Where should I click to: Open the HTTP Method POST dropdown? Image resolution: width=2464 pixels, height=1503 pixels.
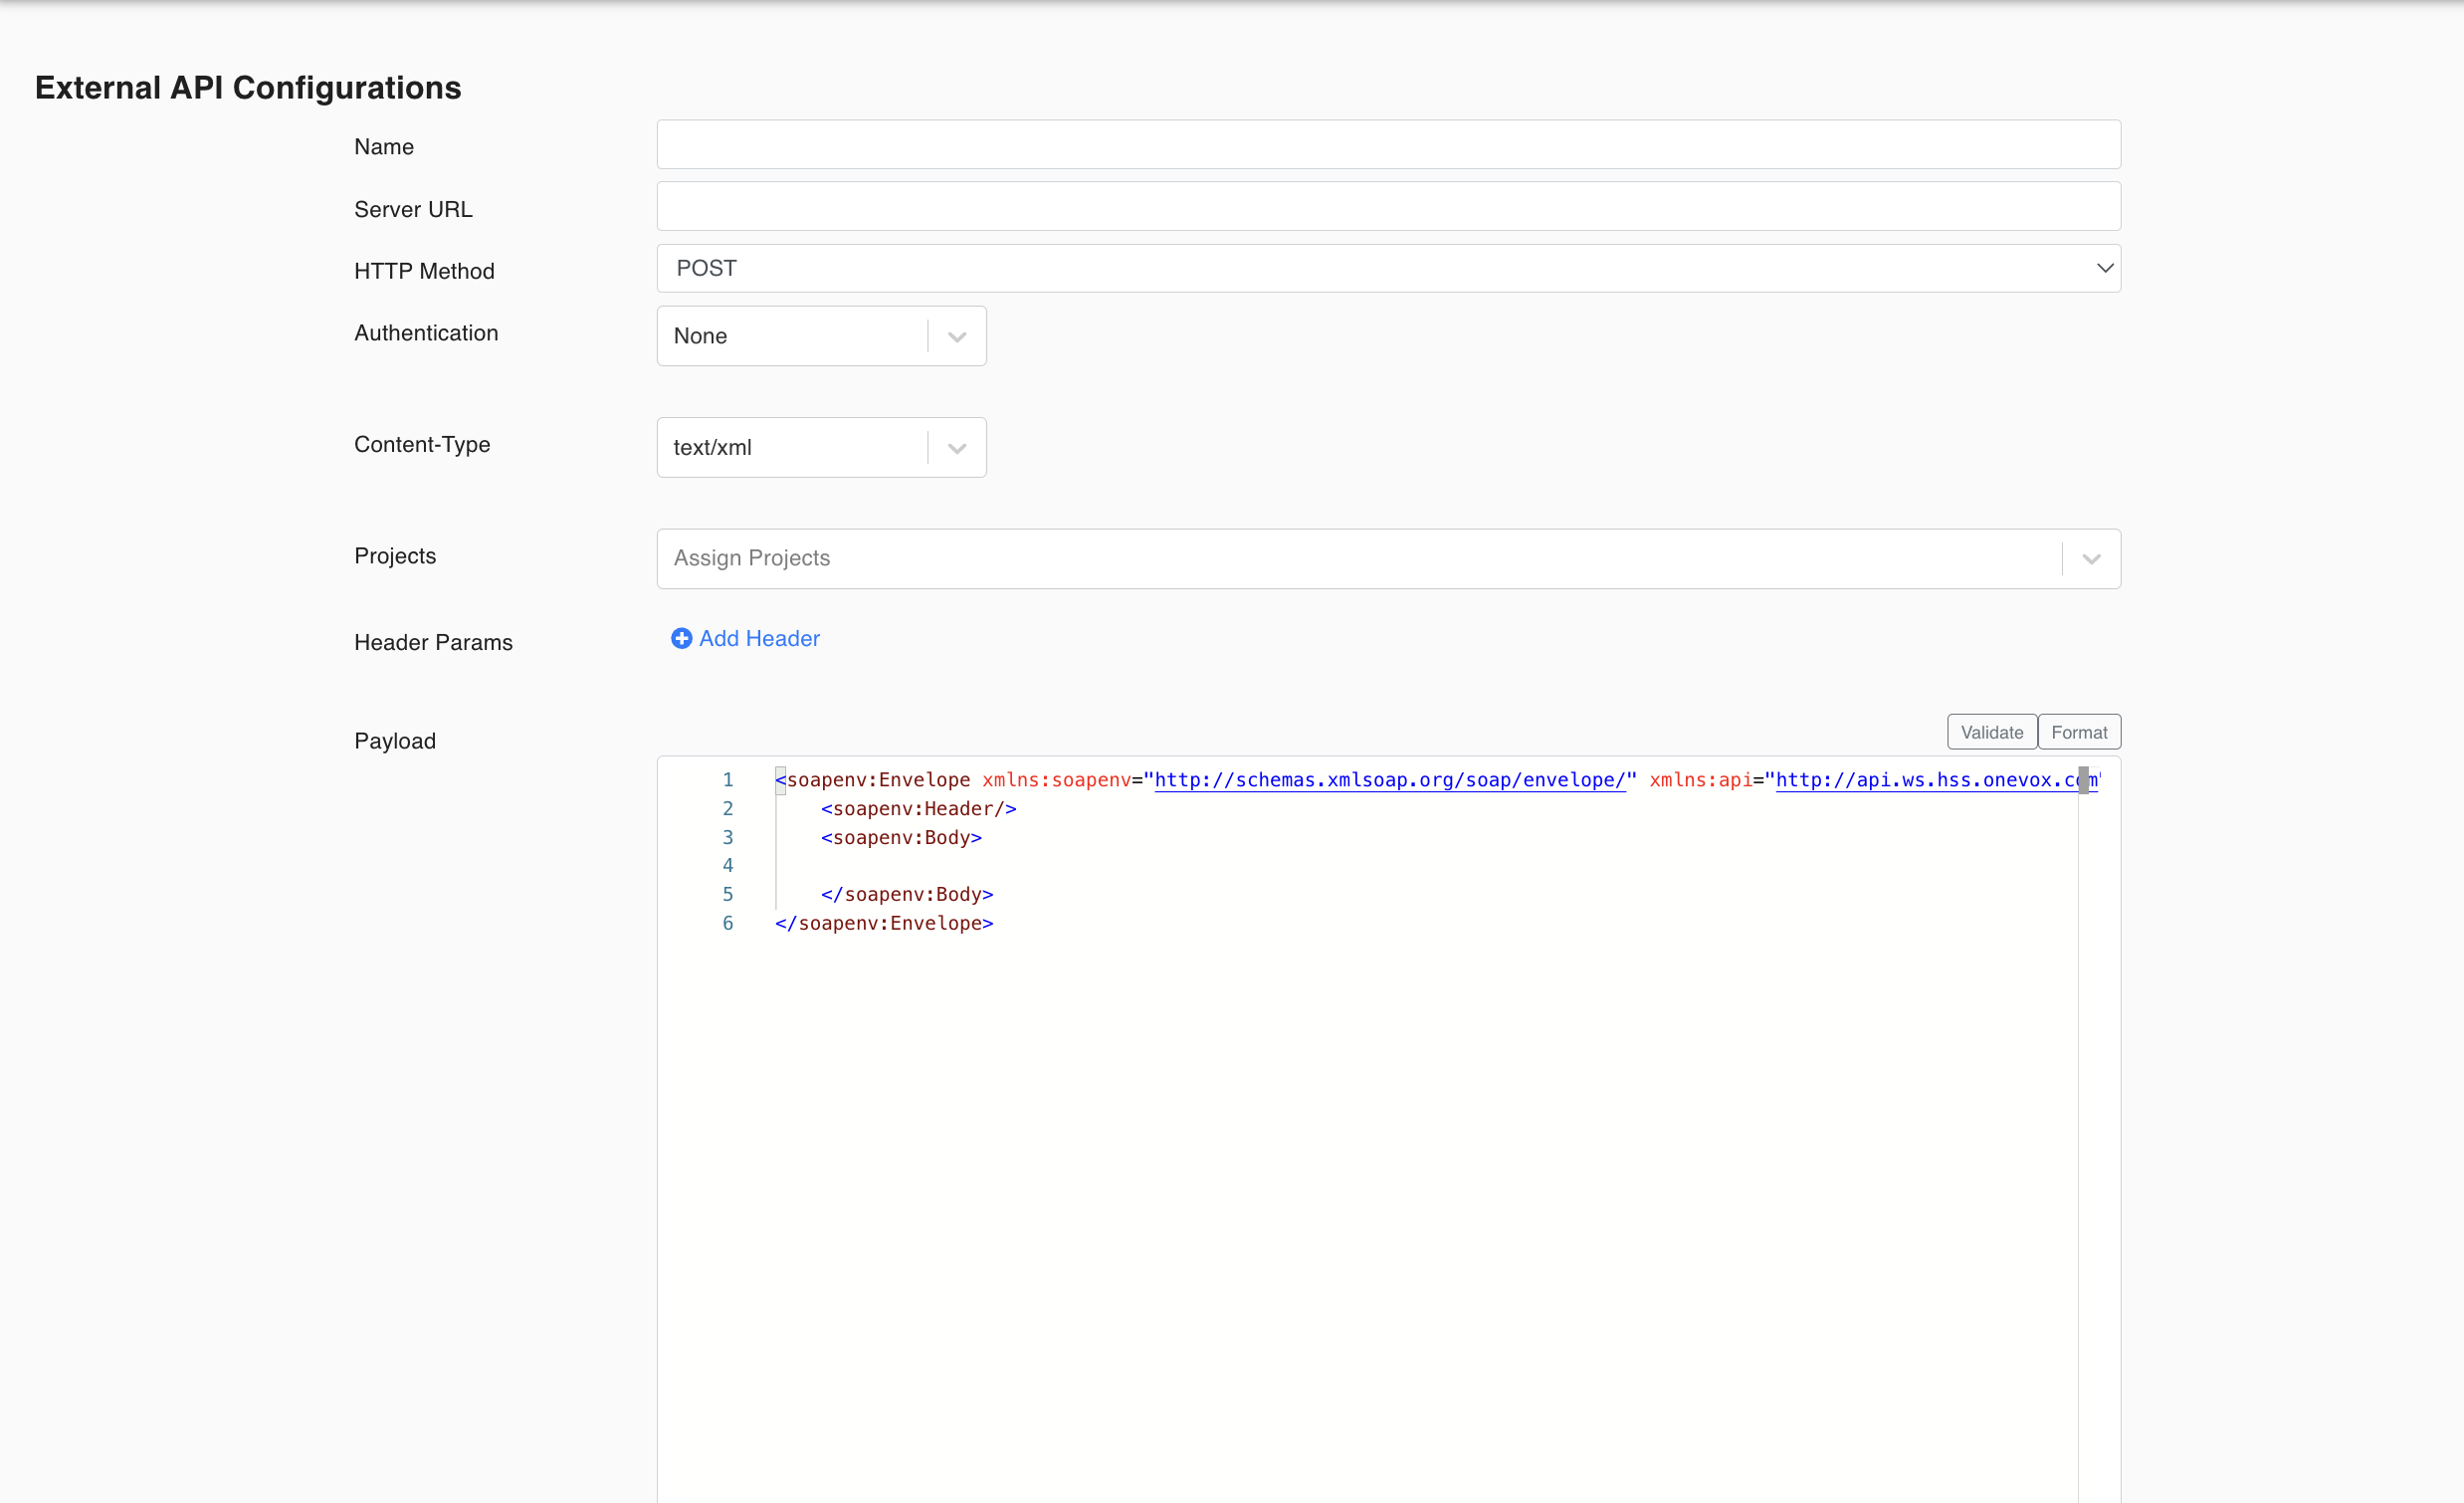click(x=1388, y=268)
